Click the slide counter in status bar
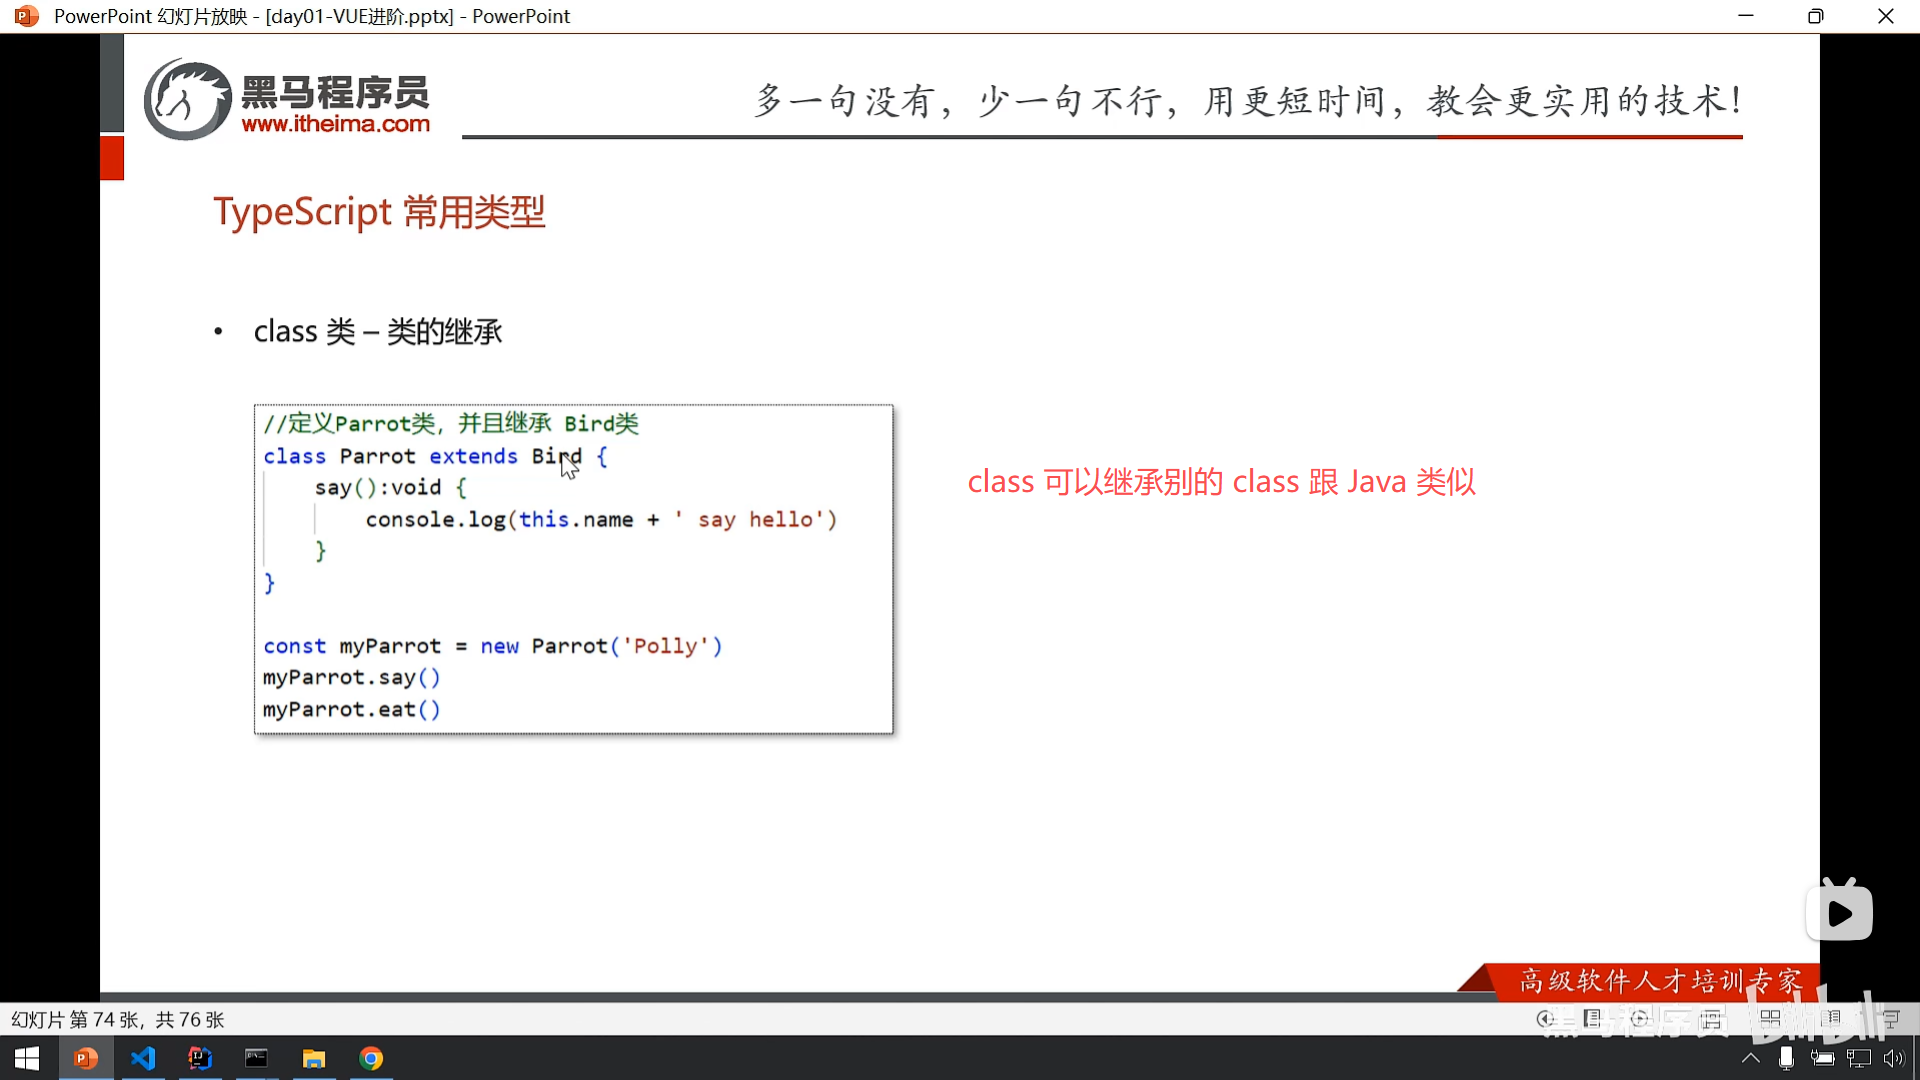Image resolution: width=1920 pixels, height=1080 pixels. [117, 1020]
